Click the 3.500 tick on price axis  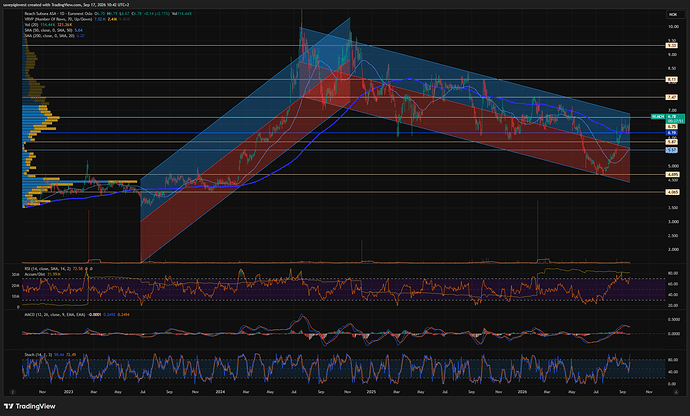(x=673, y=207)
